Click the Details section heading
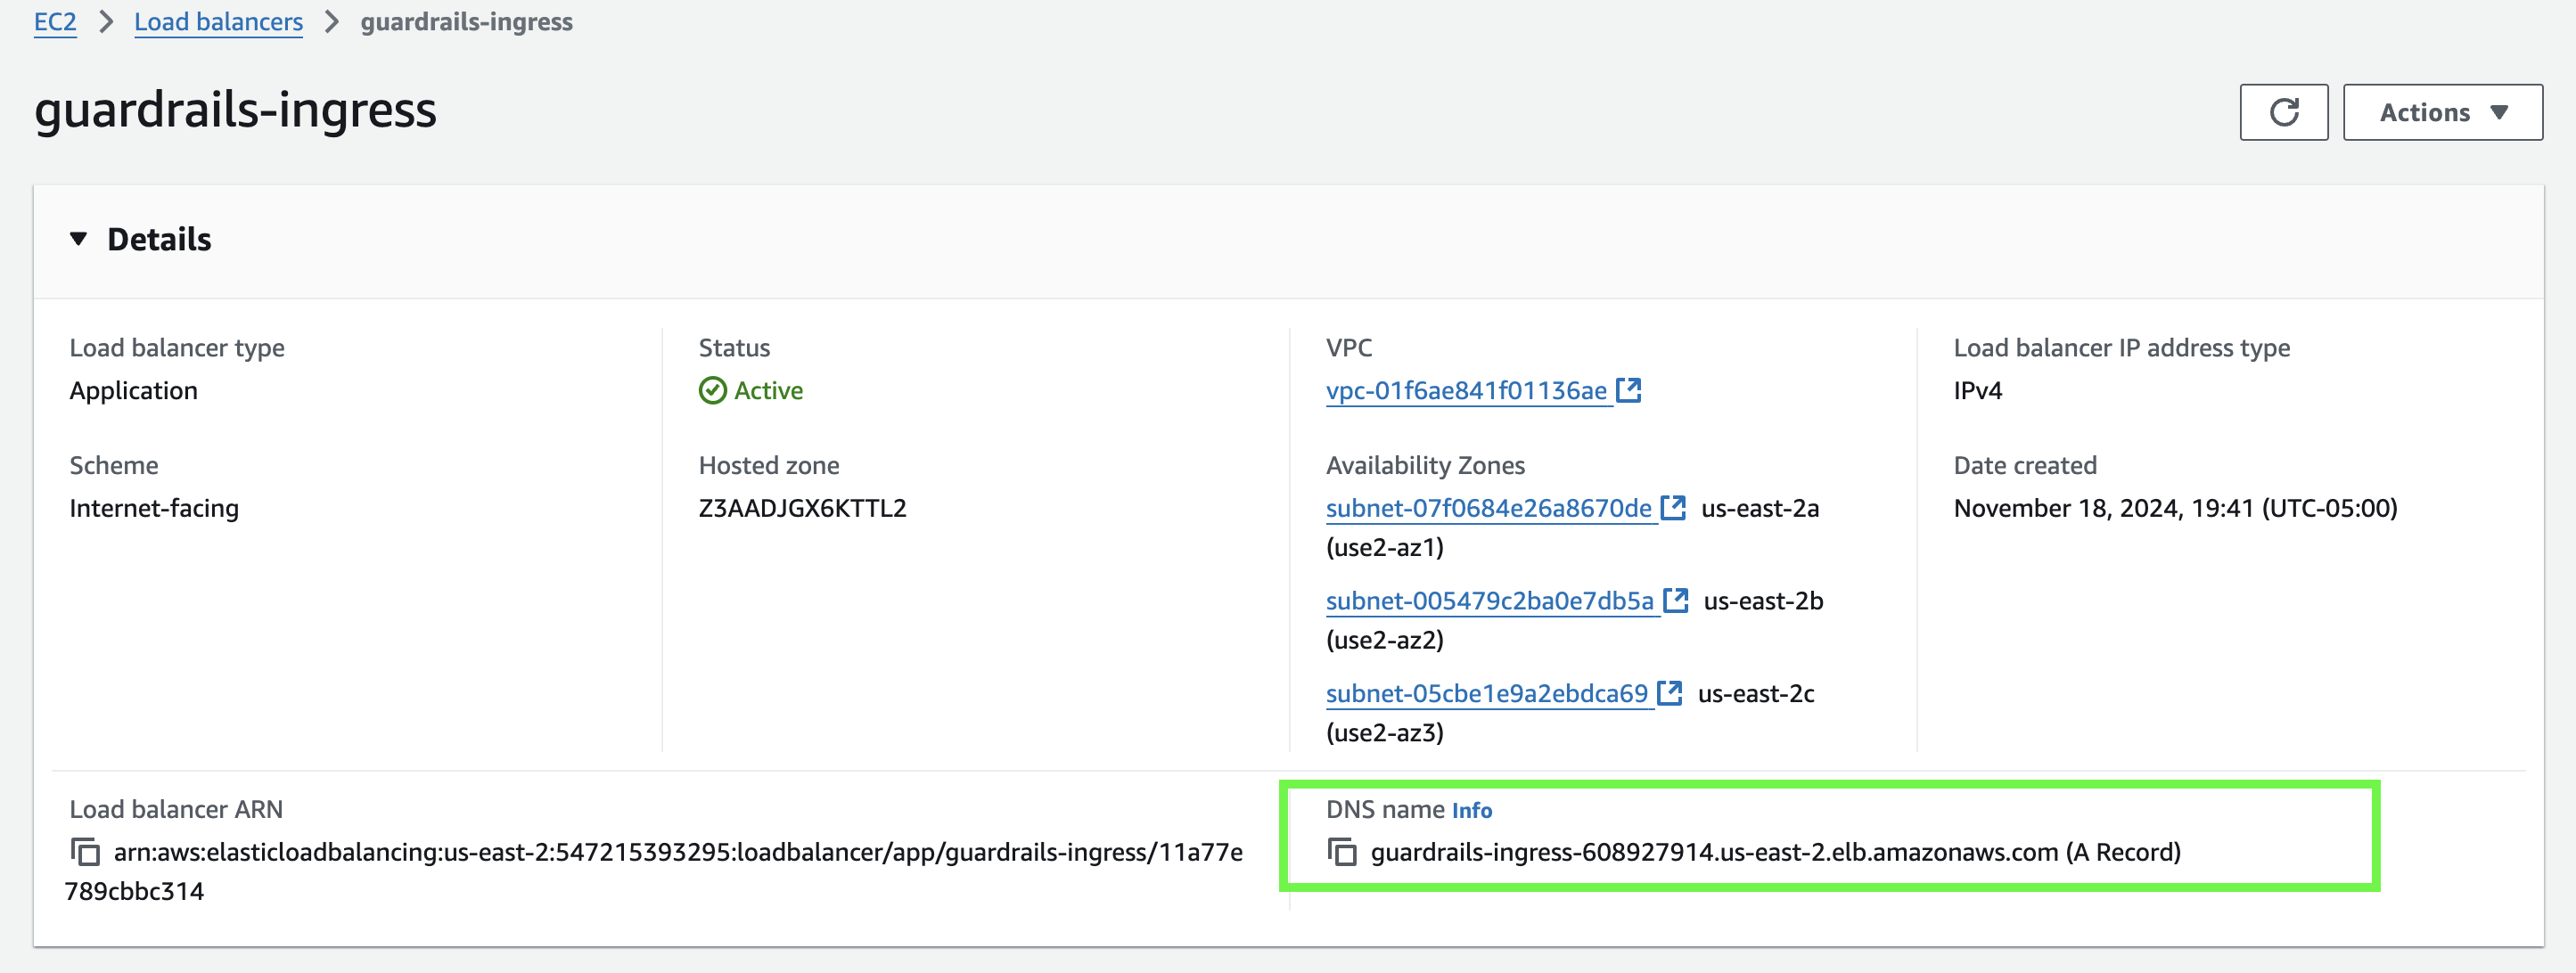 coord(159,240)
